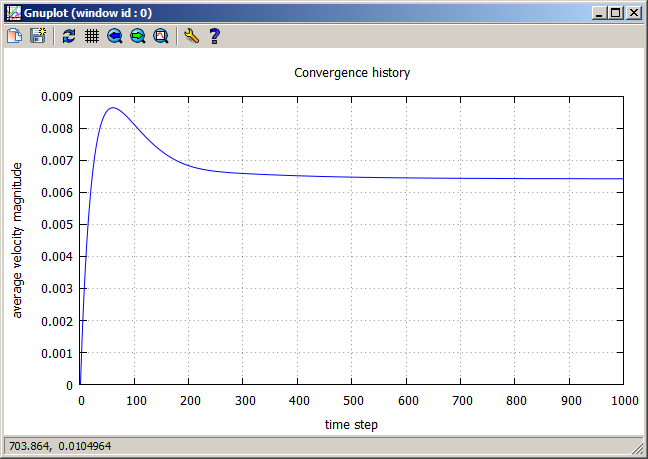
Task: Minimize the Gnuplot window
Action: 598,13
